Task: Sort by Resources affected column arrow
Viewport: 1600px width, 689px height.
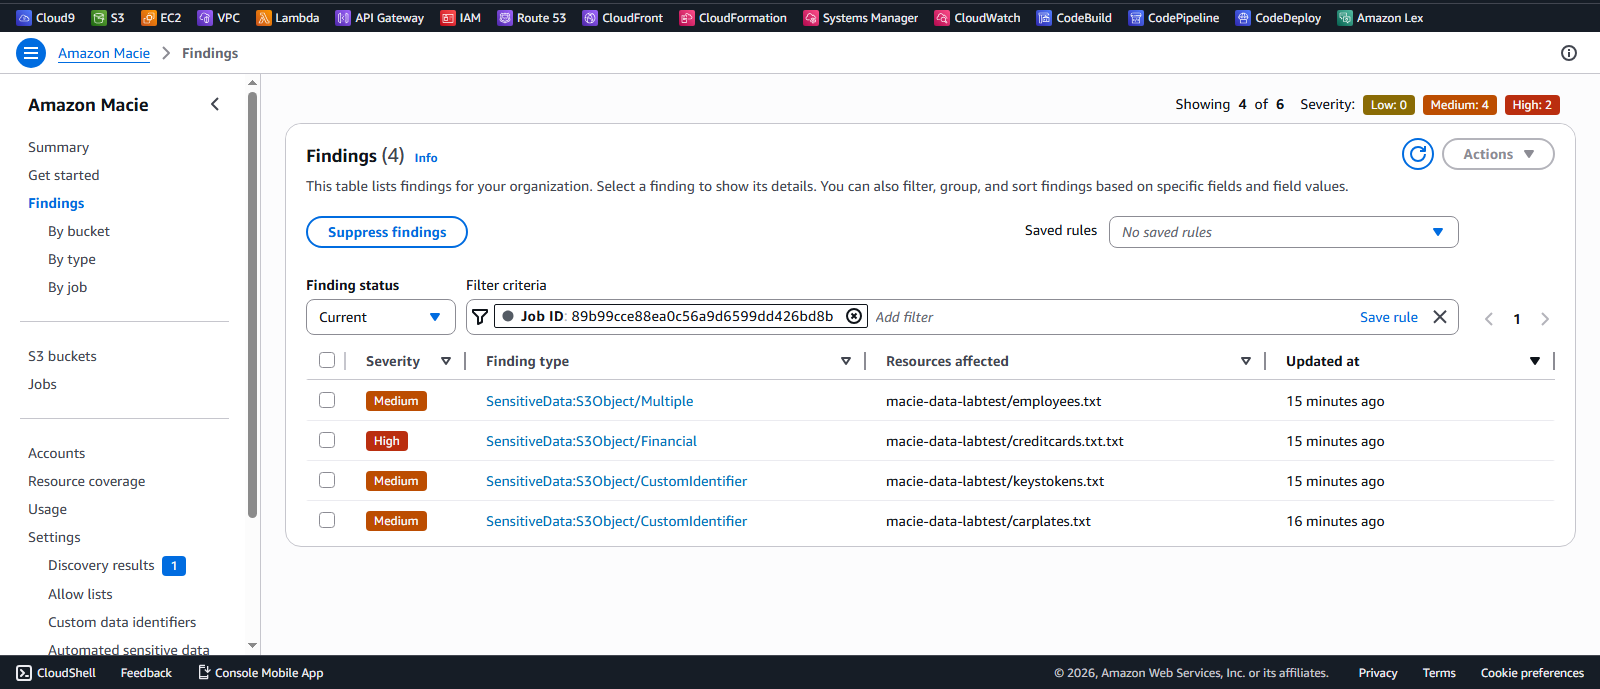Action: [1246, 361]
